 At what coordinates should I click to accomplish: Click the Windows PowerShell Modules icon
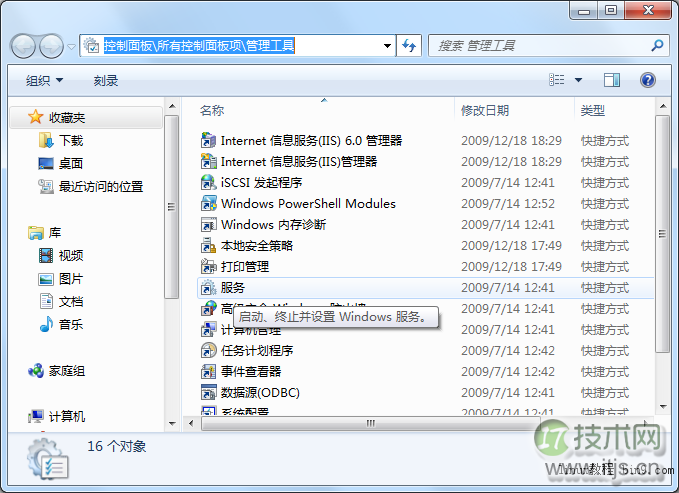[208, 204]
